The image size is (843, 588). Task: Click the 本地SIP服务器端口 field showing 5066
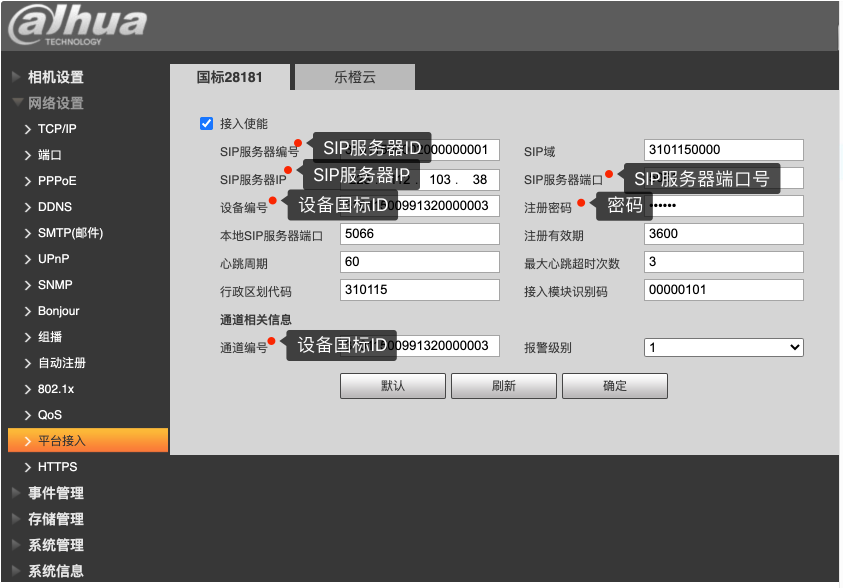click(420, 234)
